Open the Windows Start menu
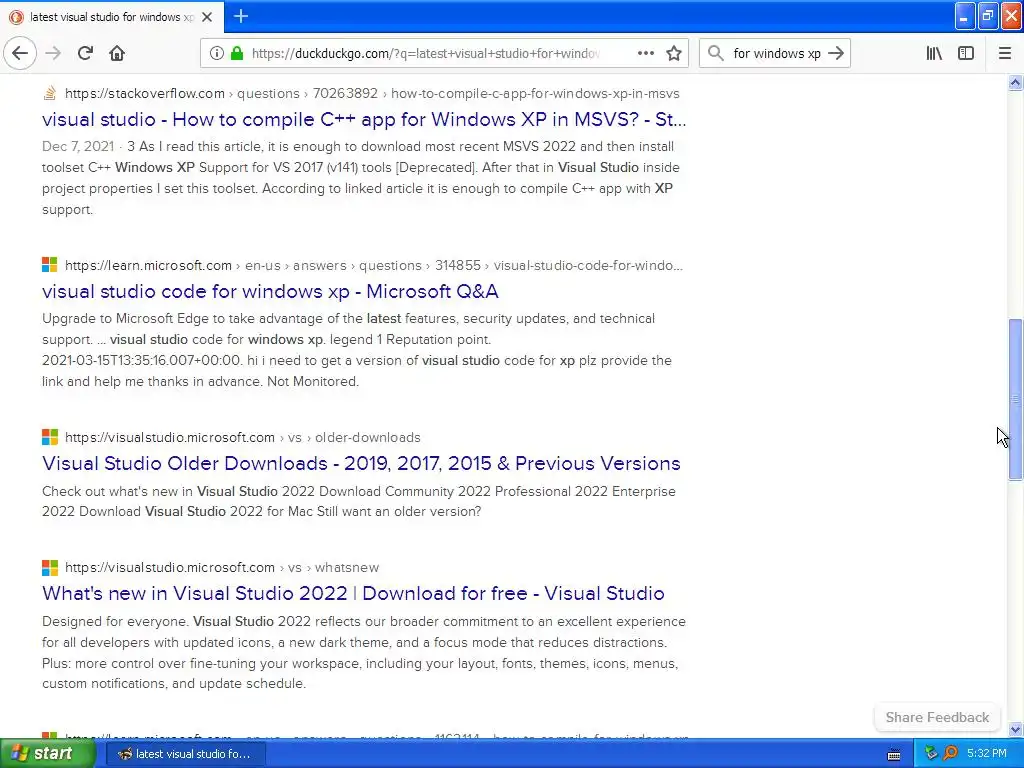The height and width of the screenshot is (768, 1024). (x=48, y=754)
